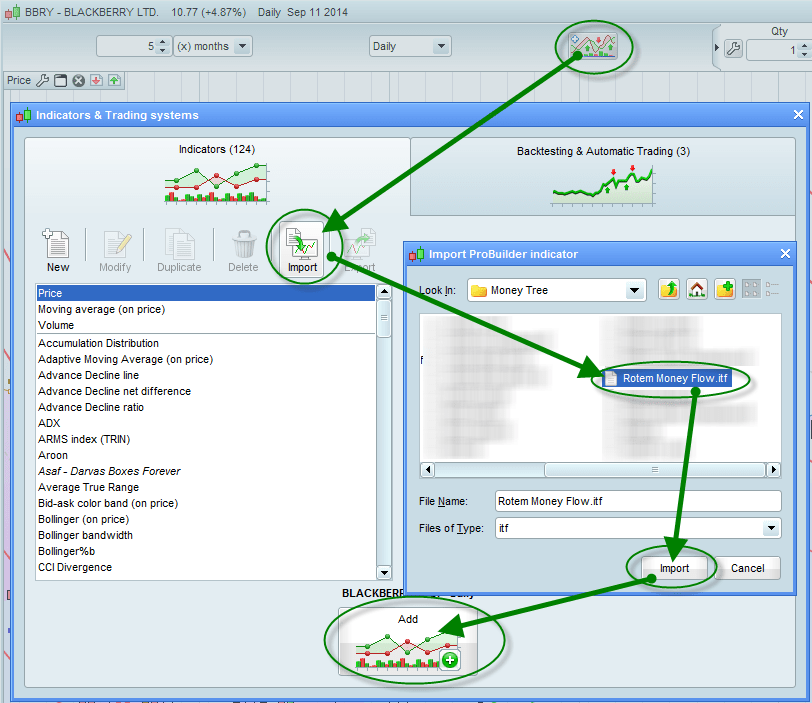Viewport: 812px width, 703px height.
Task: Select the Indicators (124) tab
Action: tap(217, 170)
